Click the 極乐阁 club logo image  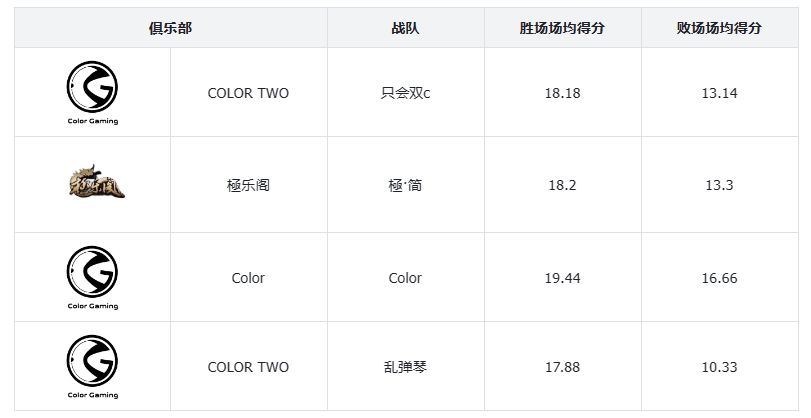click(92, 184)
